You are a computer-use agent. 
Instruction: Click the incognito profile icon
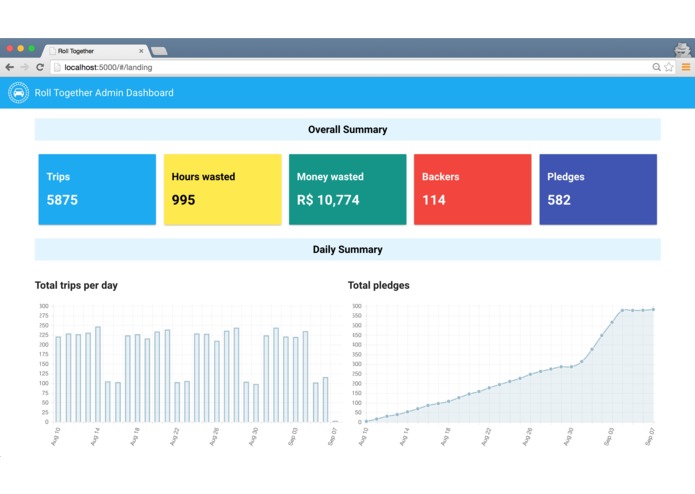[x=682, y=50]
